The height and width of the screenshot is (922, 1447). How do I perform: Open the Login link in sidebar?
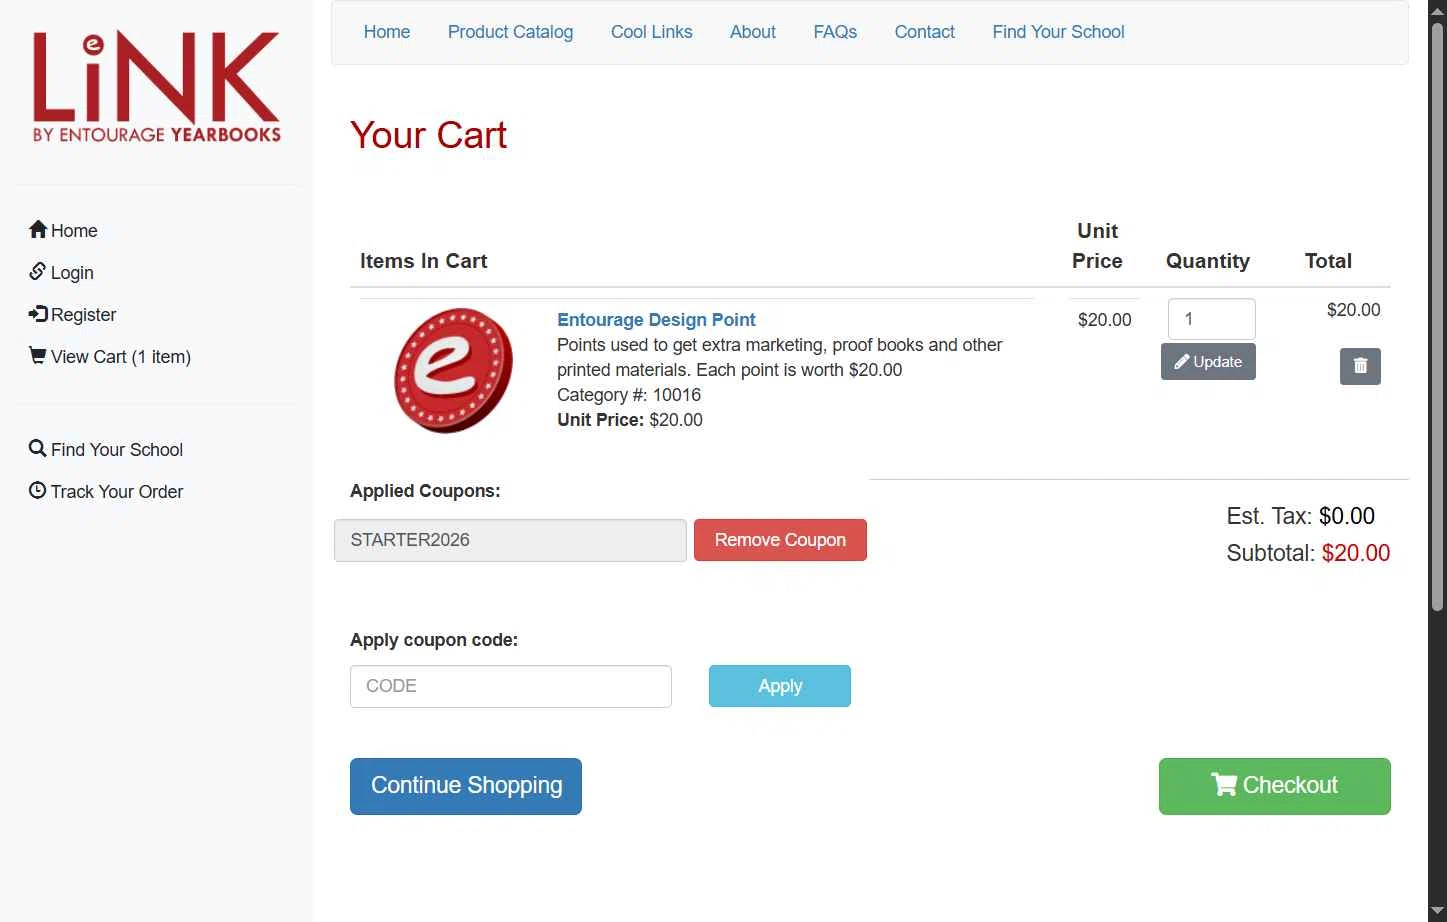click(x=72, y=273)
